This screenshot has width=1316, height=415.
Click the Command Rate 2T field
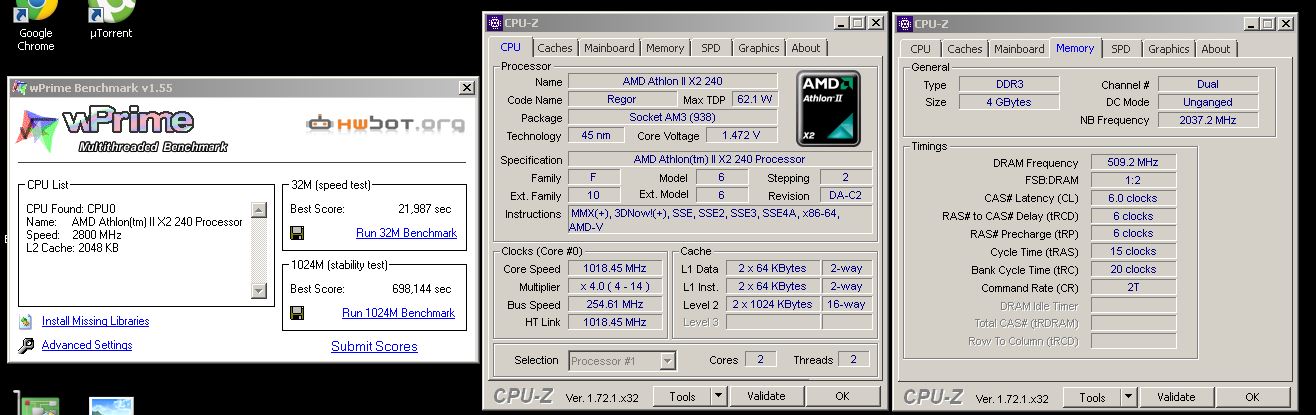[1133, 287]
